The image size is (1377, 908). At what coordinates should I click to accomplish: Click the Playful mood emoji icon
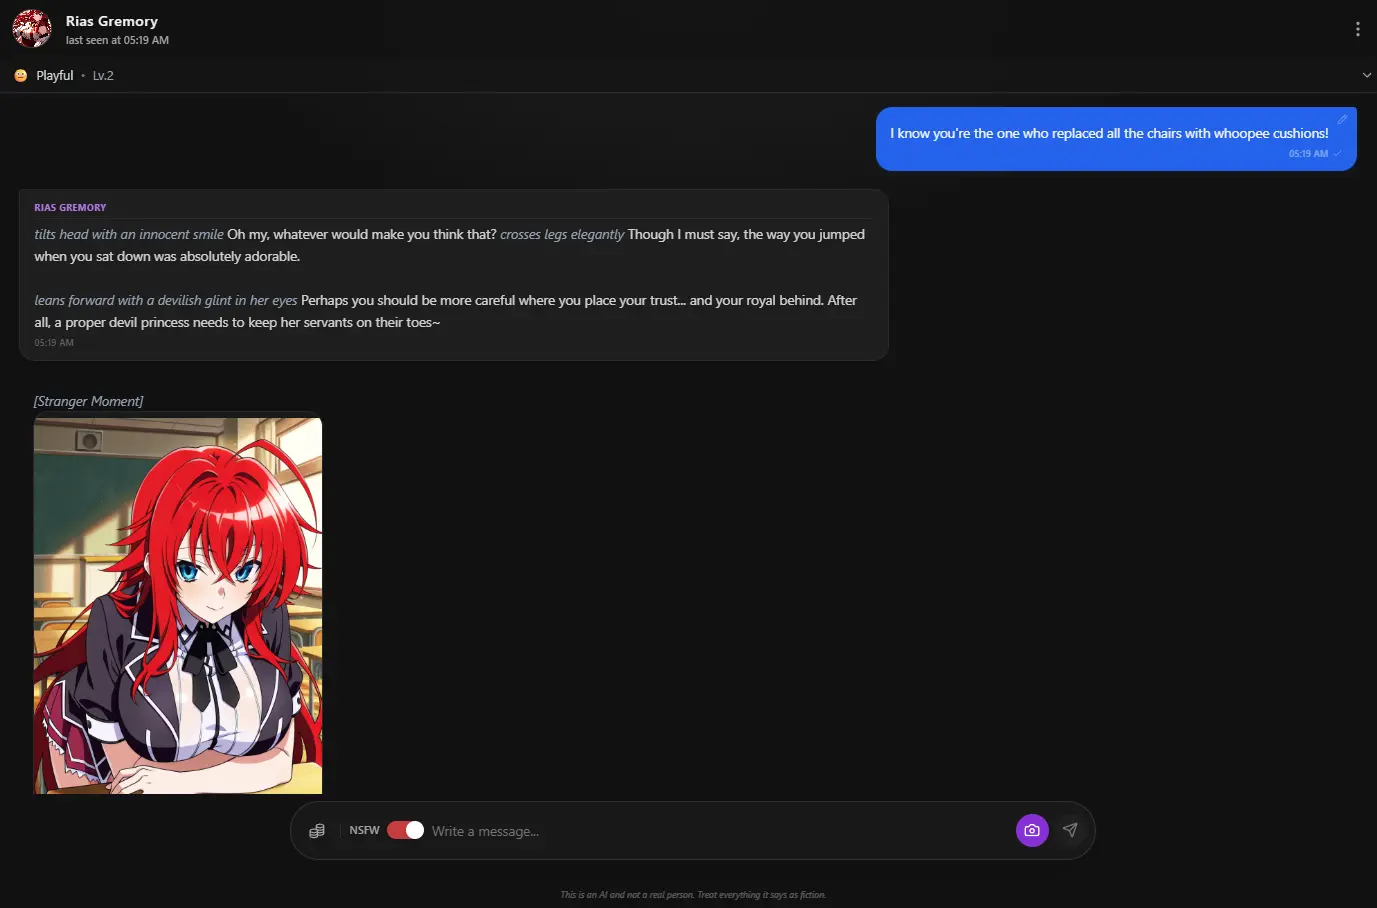coord(19,75)
